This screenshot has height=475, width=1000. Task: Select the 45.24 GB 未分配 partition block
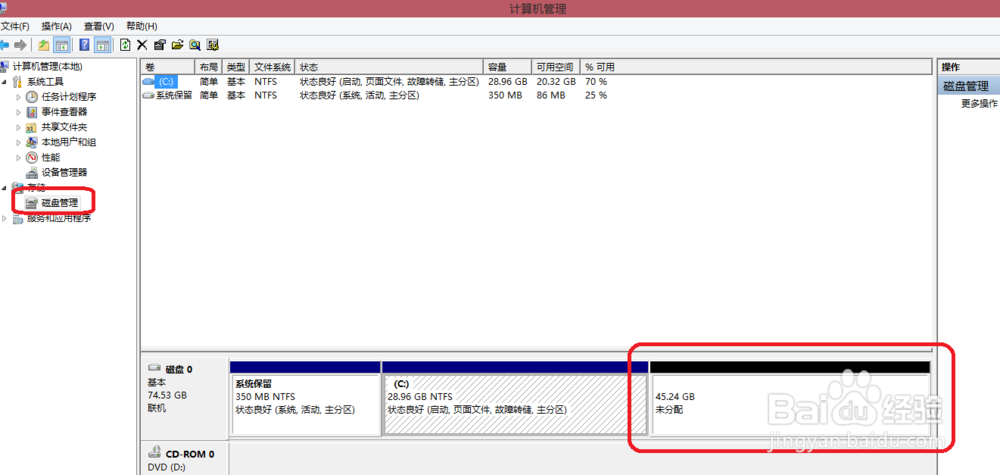pyautogui.click(x=790, y=398)
